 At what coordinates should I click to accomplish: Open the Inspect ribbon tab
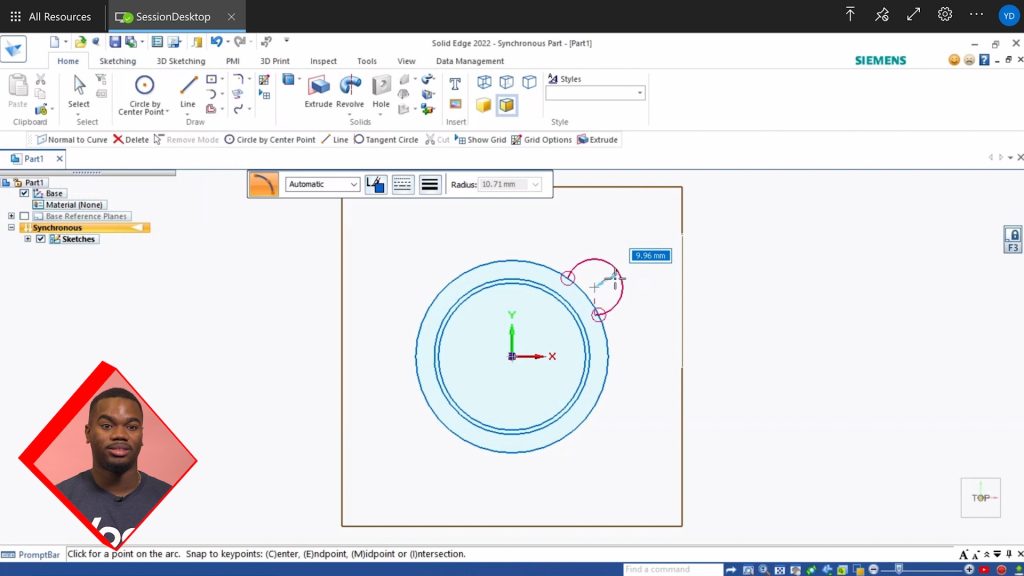pos(323,61)
